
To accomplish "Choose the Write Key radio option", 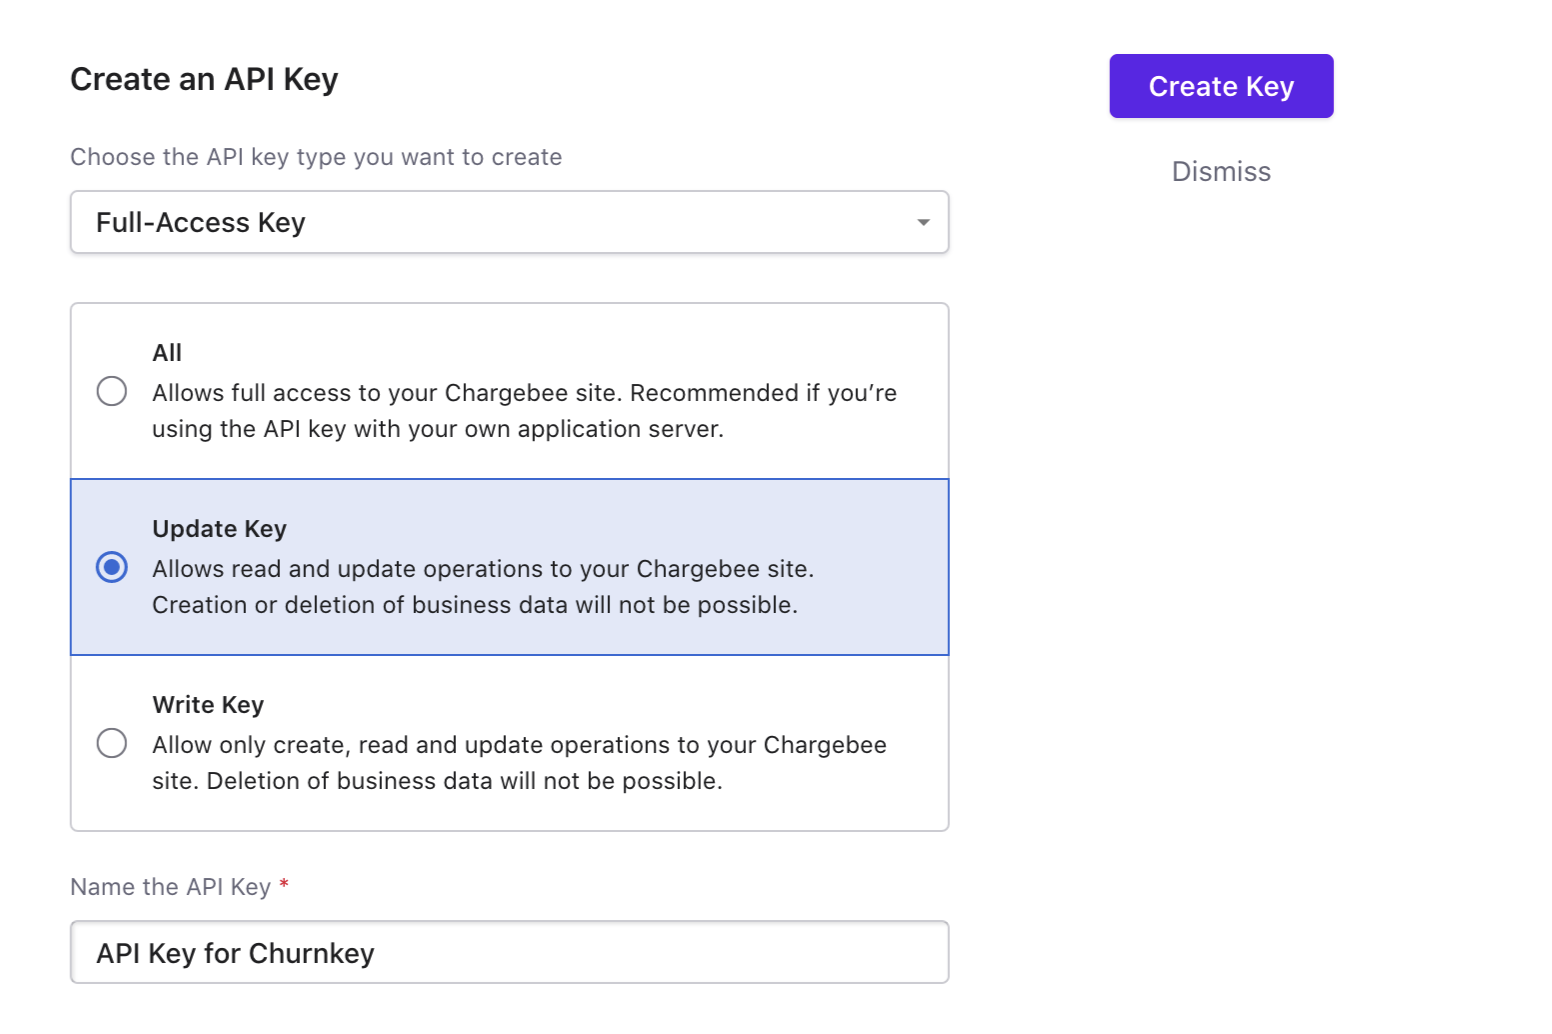I will pos(111,743).
